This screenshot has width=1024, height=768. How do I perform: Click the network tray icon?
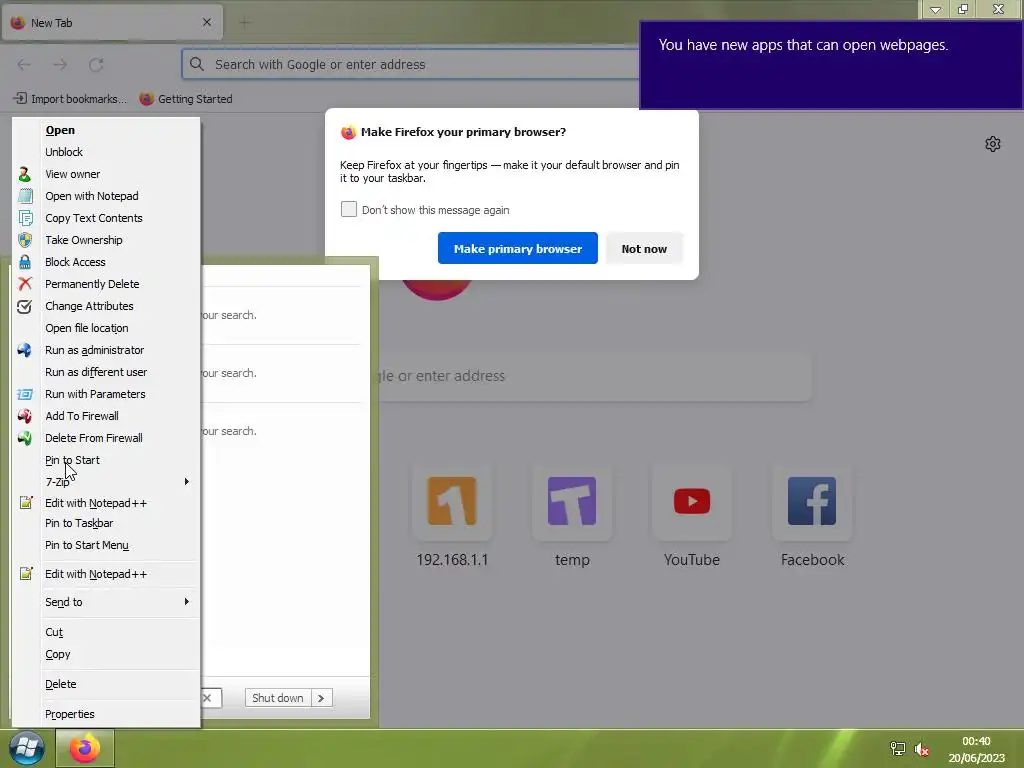coord(898,749)
